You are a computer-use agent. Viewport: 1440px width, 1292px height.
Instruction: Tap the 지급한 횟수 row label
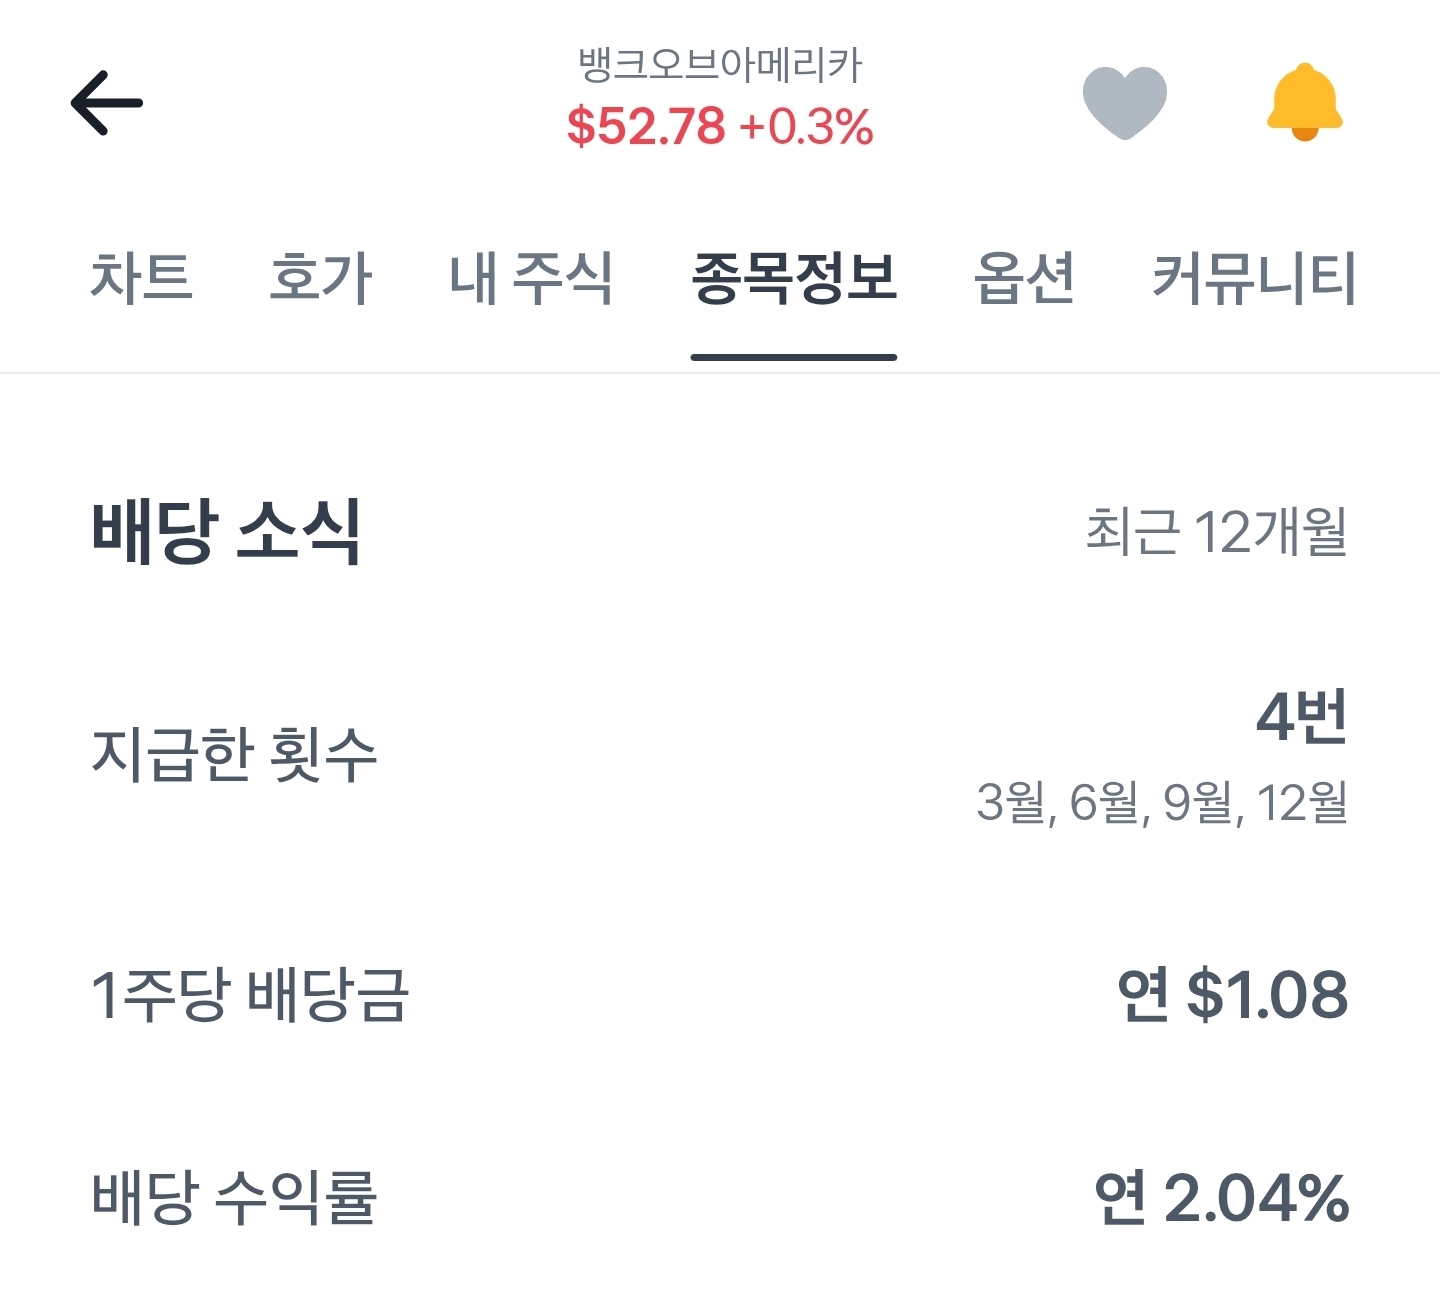pyautogui.click(x=234, y=753)
